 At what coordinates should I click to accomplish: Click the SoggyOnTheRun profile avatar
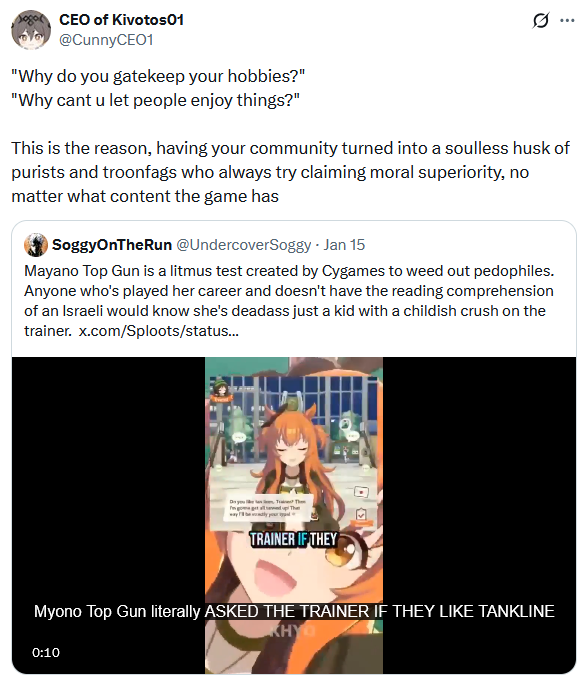[36, 245]
